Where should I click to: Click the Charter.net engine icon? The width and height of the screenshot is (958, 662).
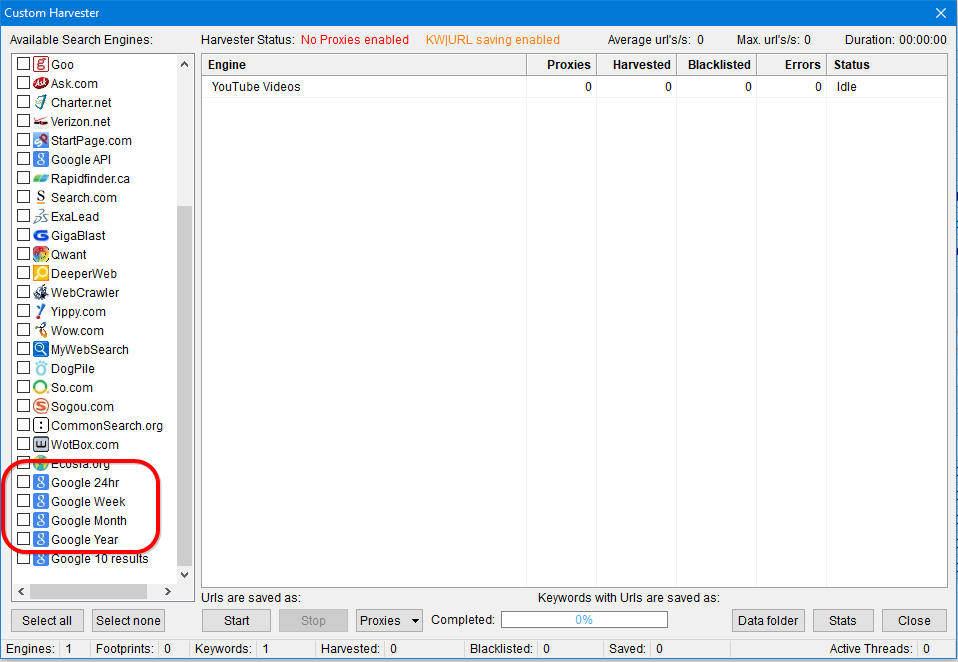pos(41,102)
